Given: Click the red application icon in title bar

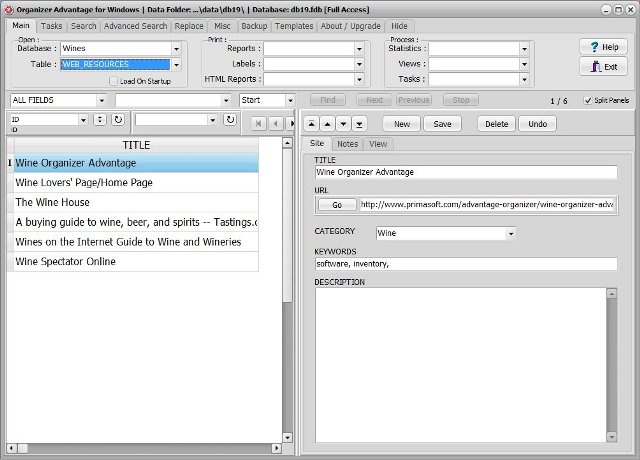Looking at the screenshot, I should click(x=9, y=9).
